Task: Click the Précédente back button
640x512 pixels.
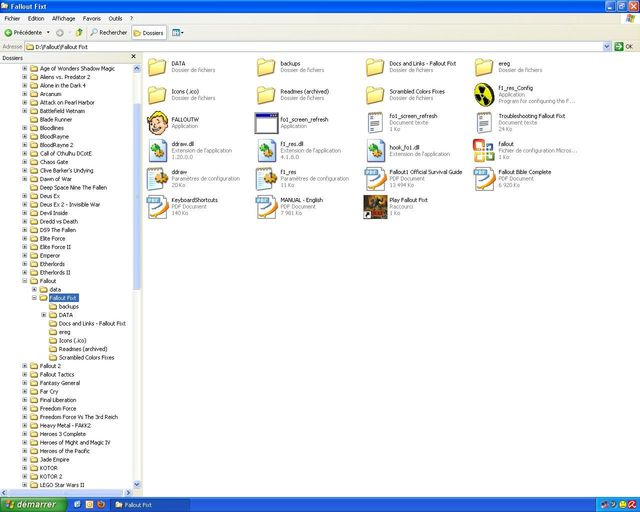Action: coord(24,32)
